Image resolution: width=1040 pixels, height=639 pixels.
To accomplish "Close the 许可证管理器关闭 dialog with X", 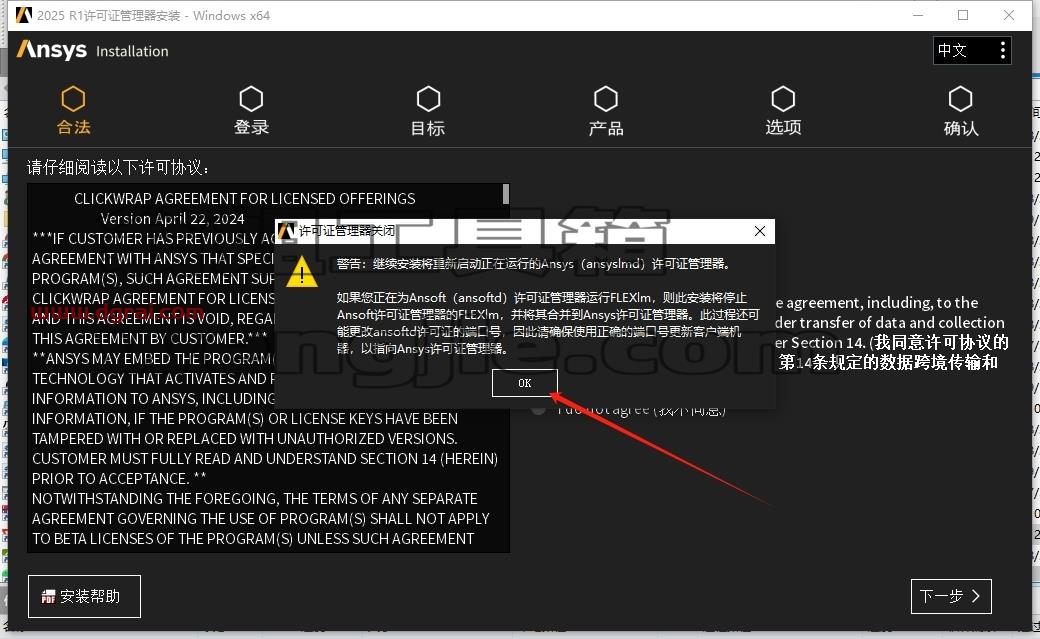I will 760,231.
